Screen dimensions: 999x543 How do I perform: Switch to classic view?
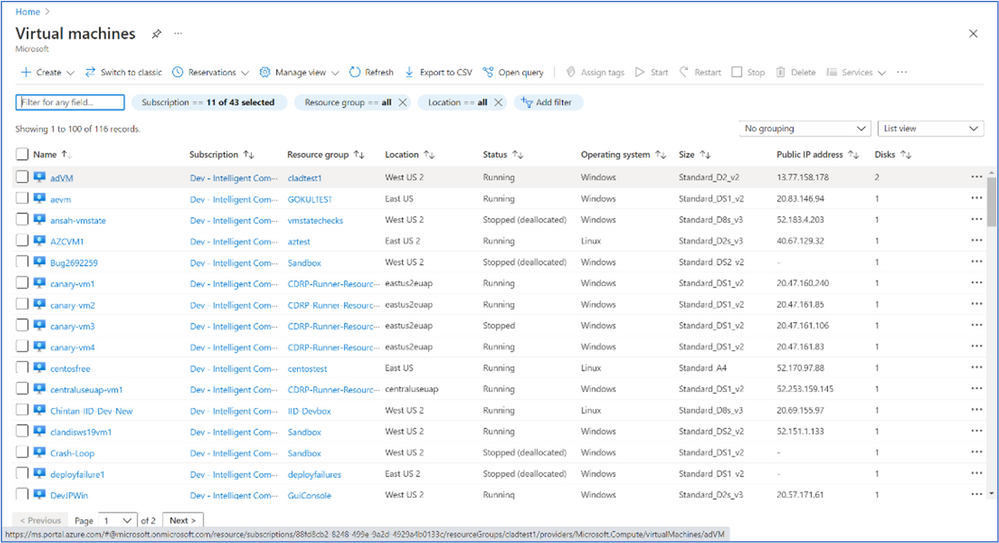124,72
